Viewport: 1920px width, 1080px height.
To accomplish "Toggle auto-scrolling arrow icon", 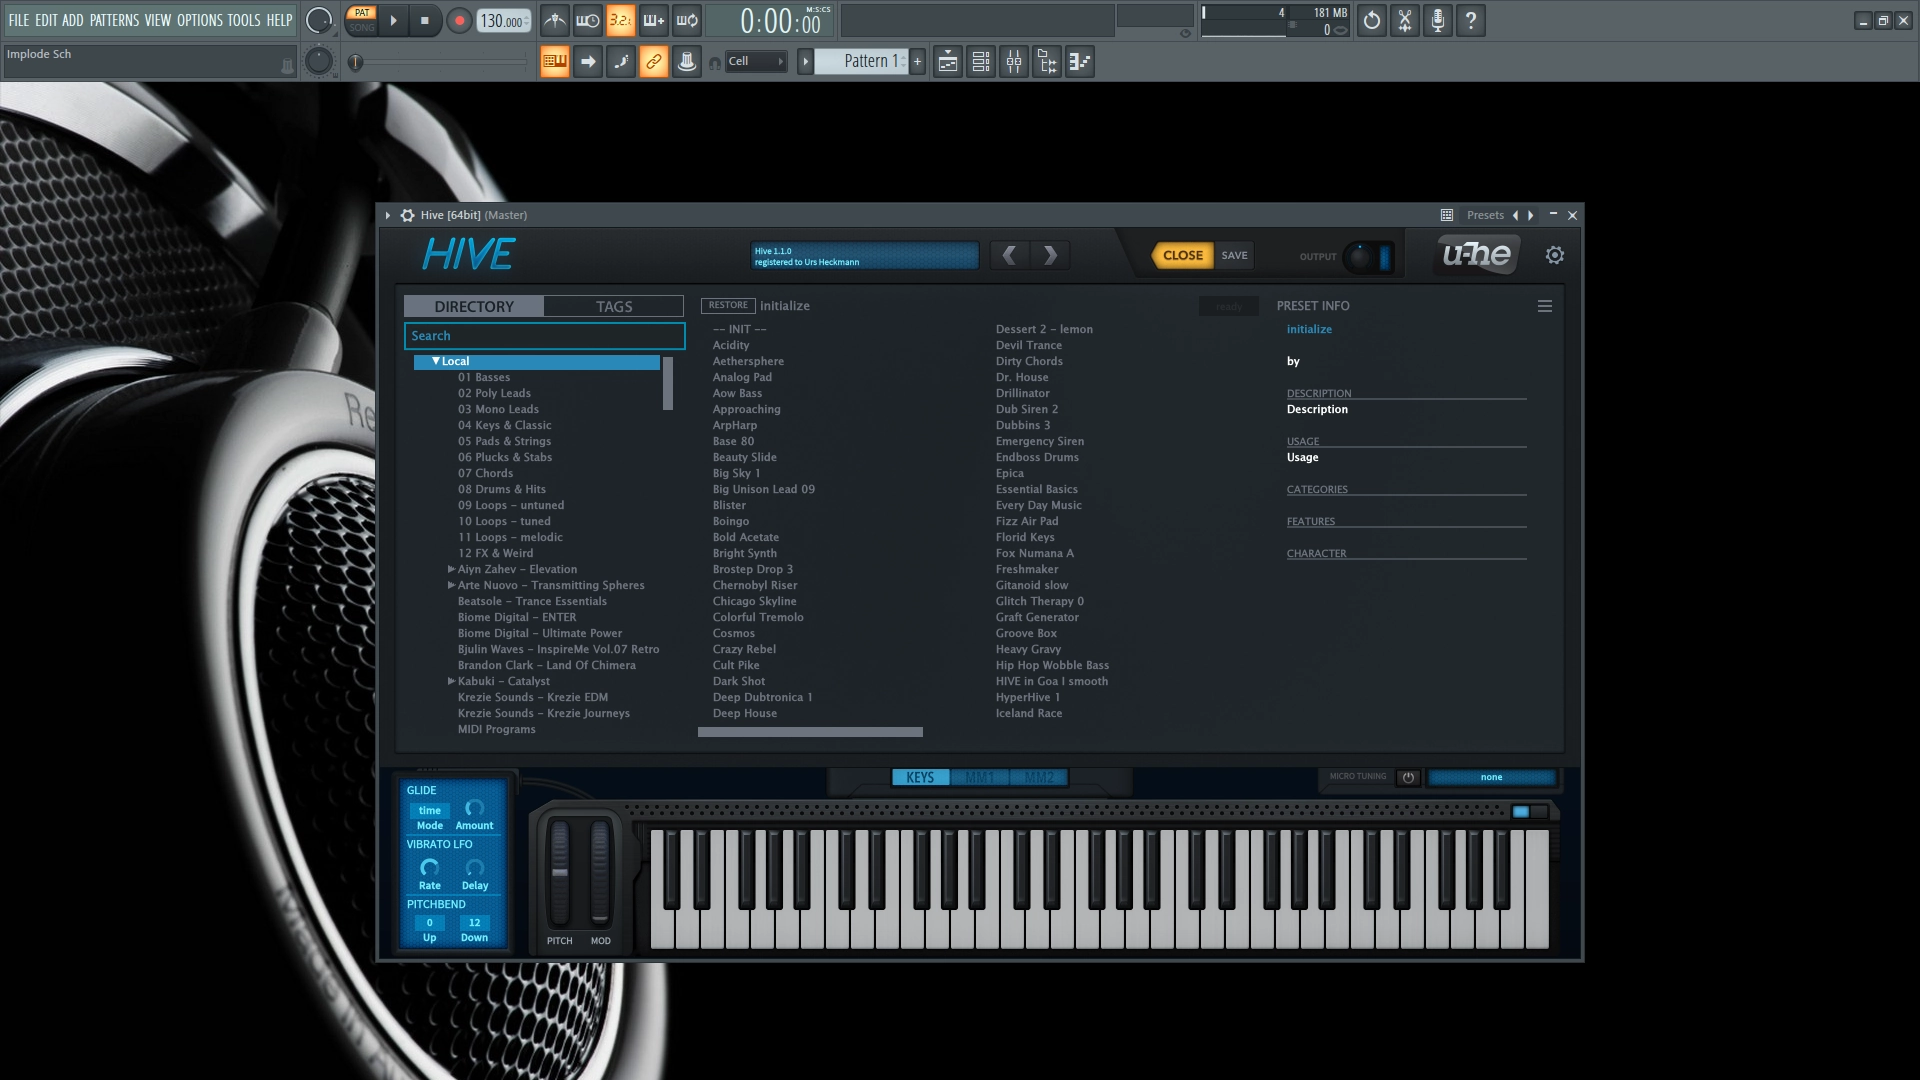I will (588, 62).
